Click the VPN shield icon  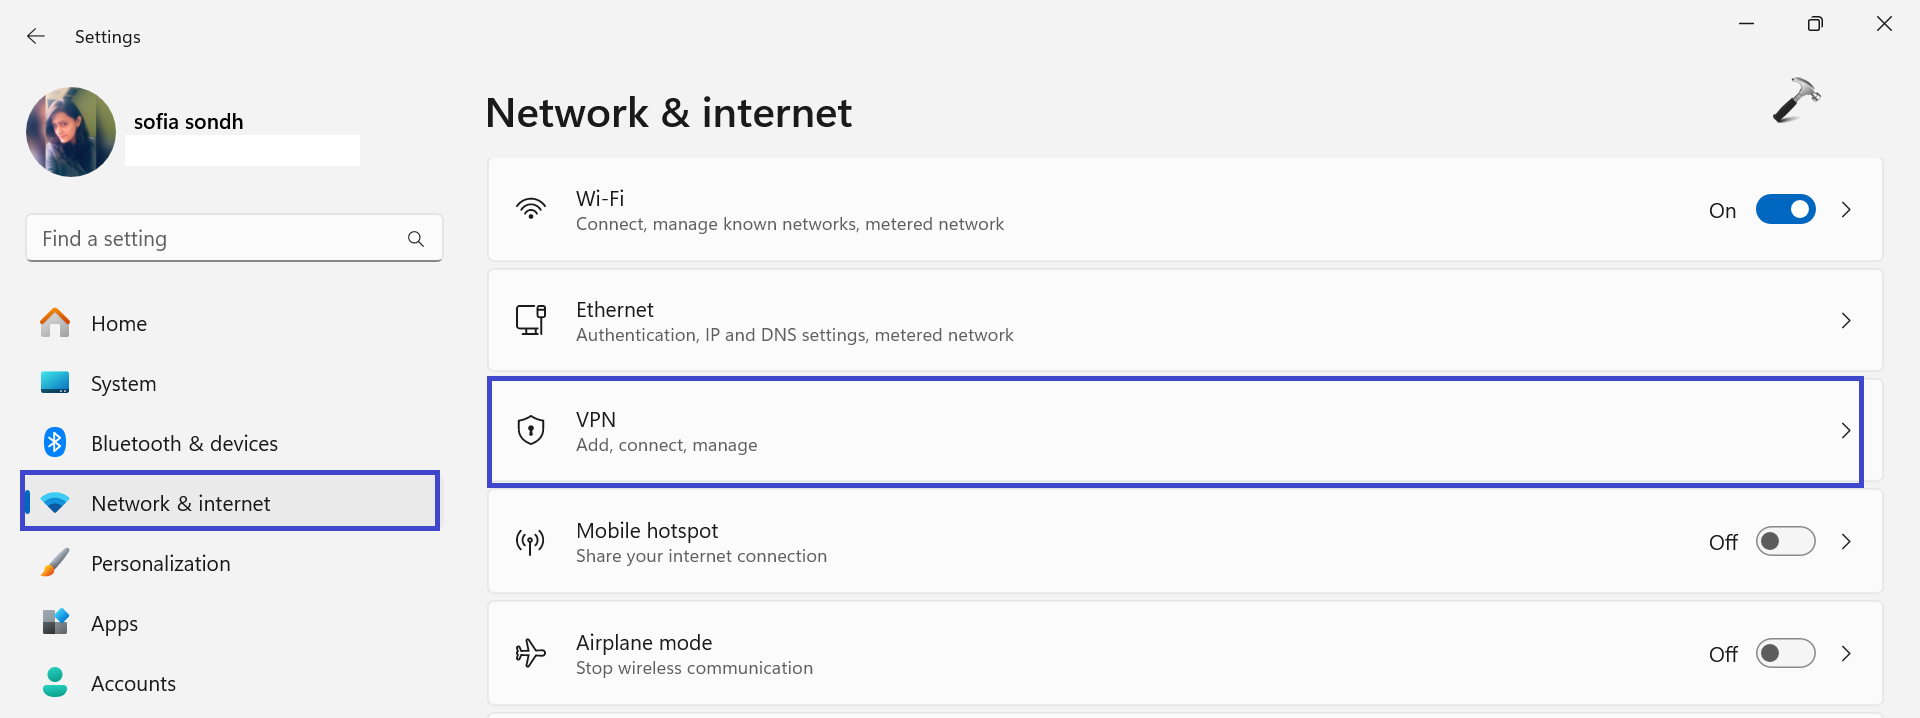pyautogui.click(x=531, y=431)
